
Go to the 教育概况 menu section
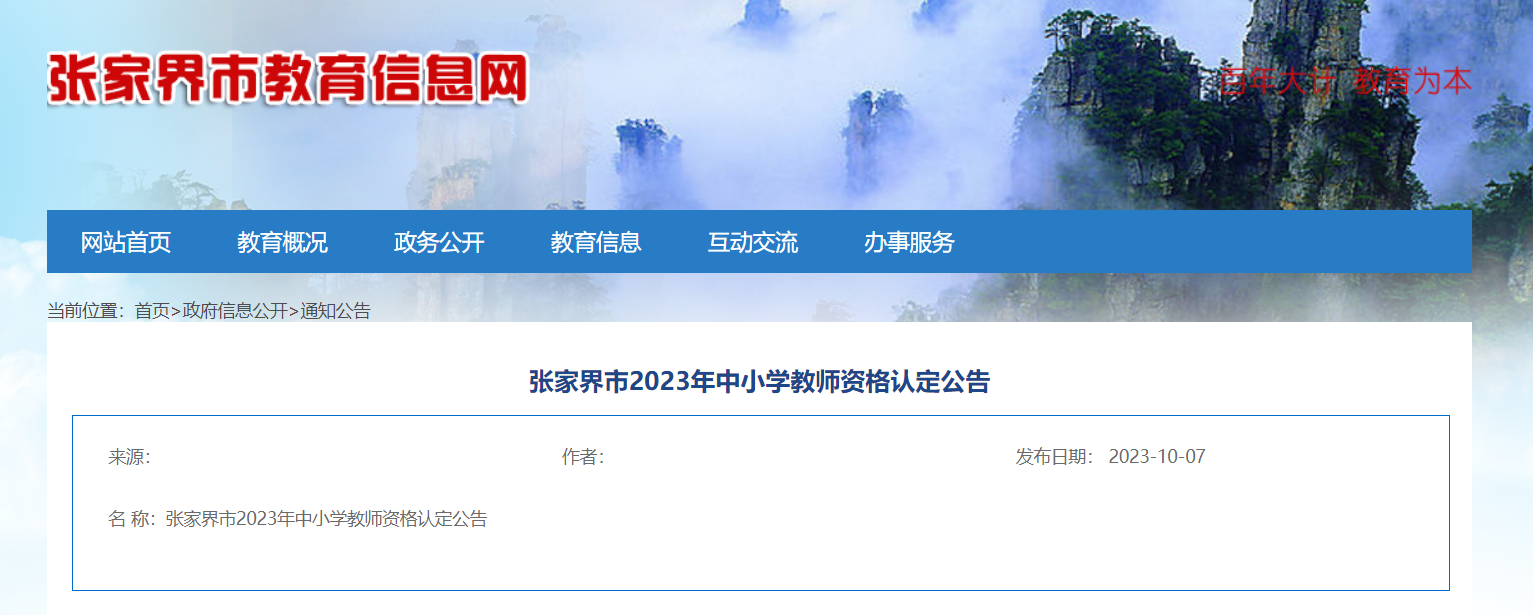pos(282,242)
